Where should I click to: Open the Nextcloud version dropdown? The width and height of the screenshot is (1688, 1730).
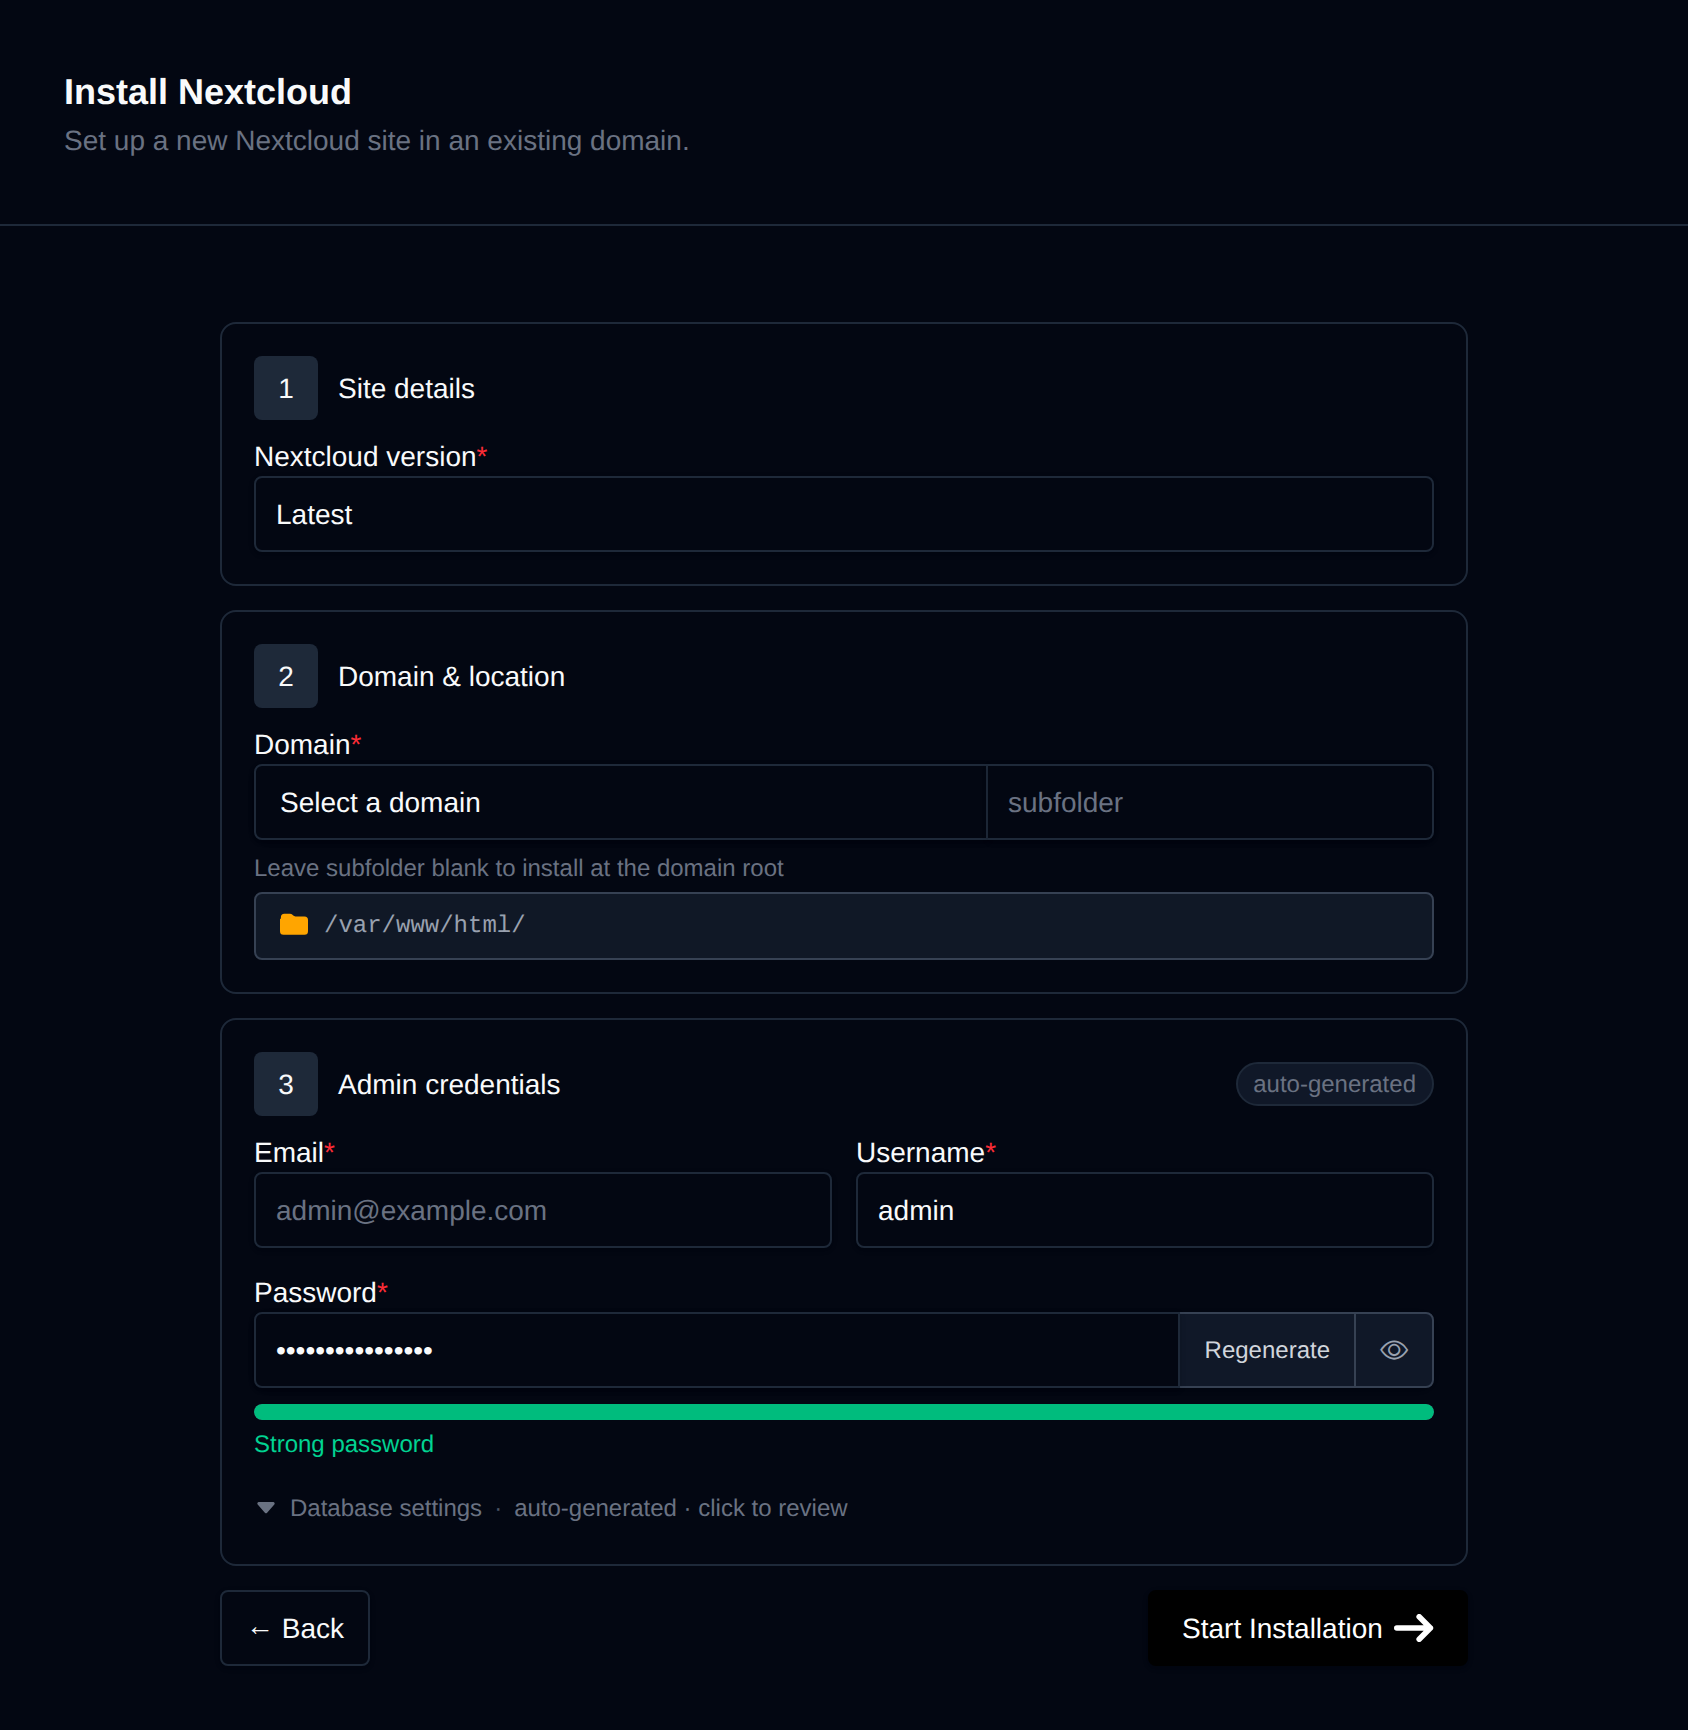pyautogui.click(x=843, y=514)
